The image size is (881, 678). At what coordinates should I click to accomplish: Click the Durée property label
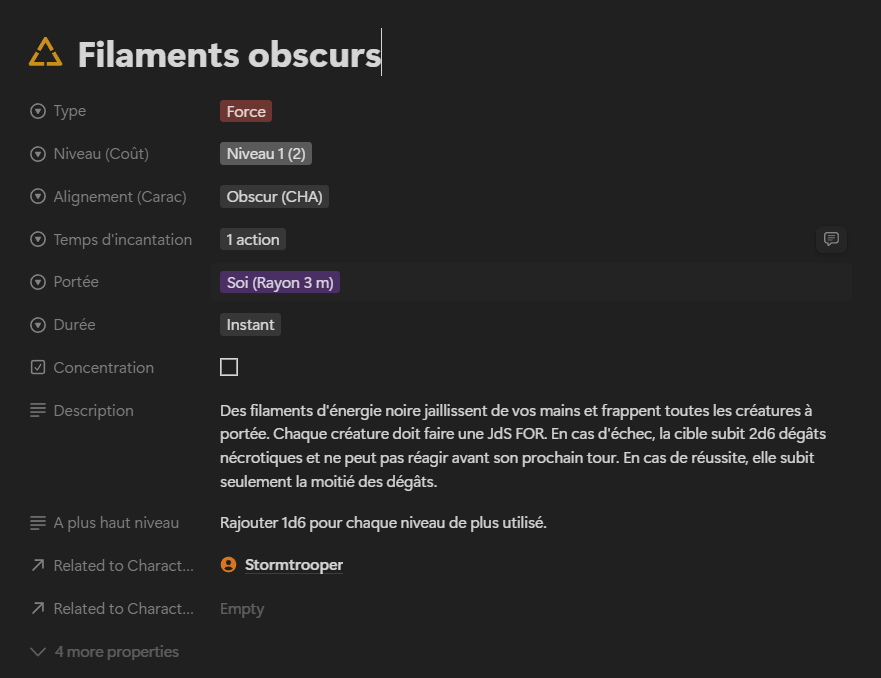[74, 325]
